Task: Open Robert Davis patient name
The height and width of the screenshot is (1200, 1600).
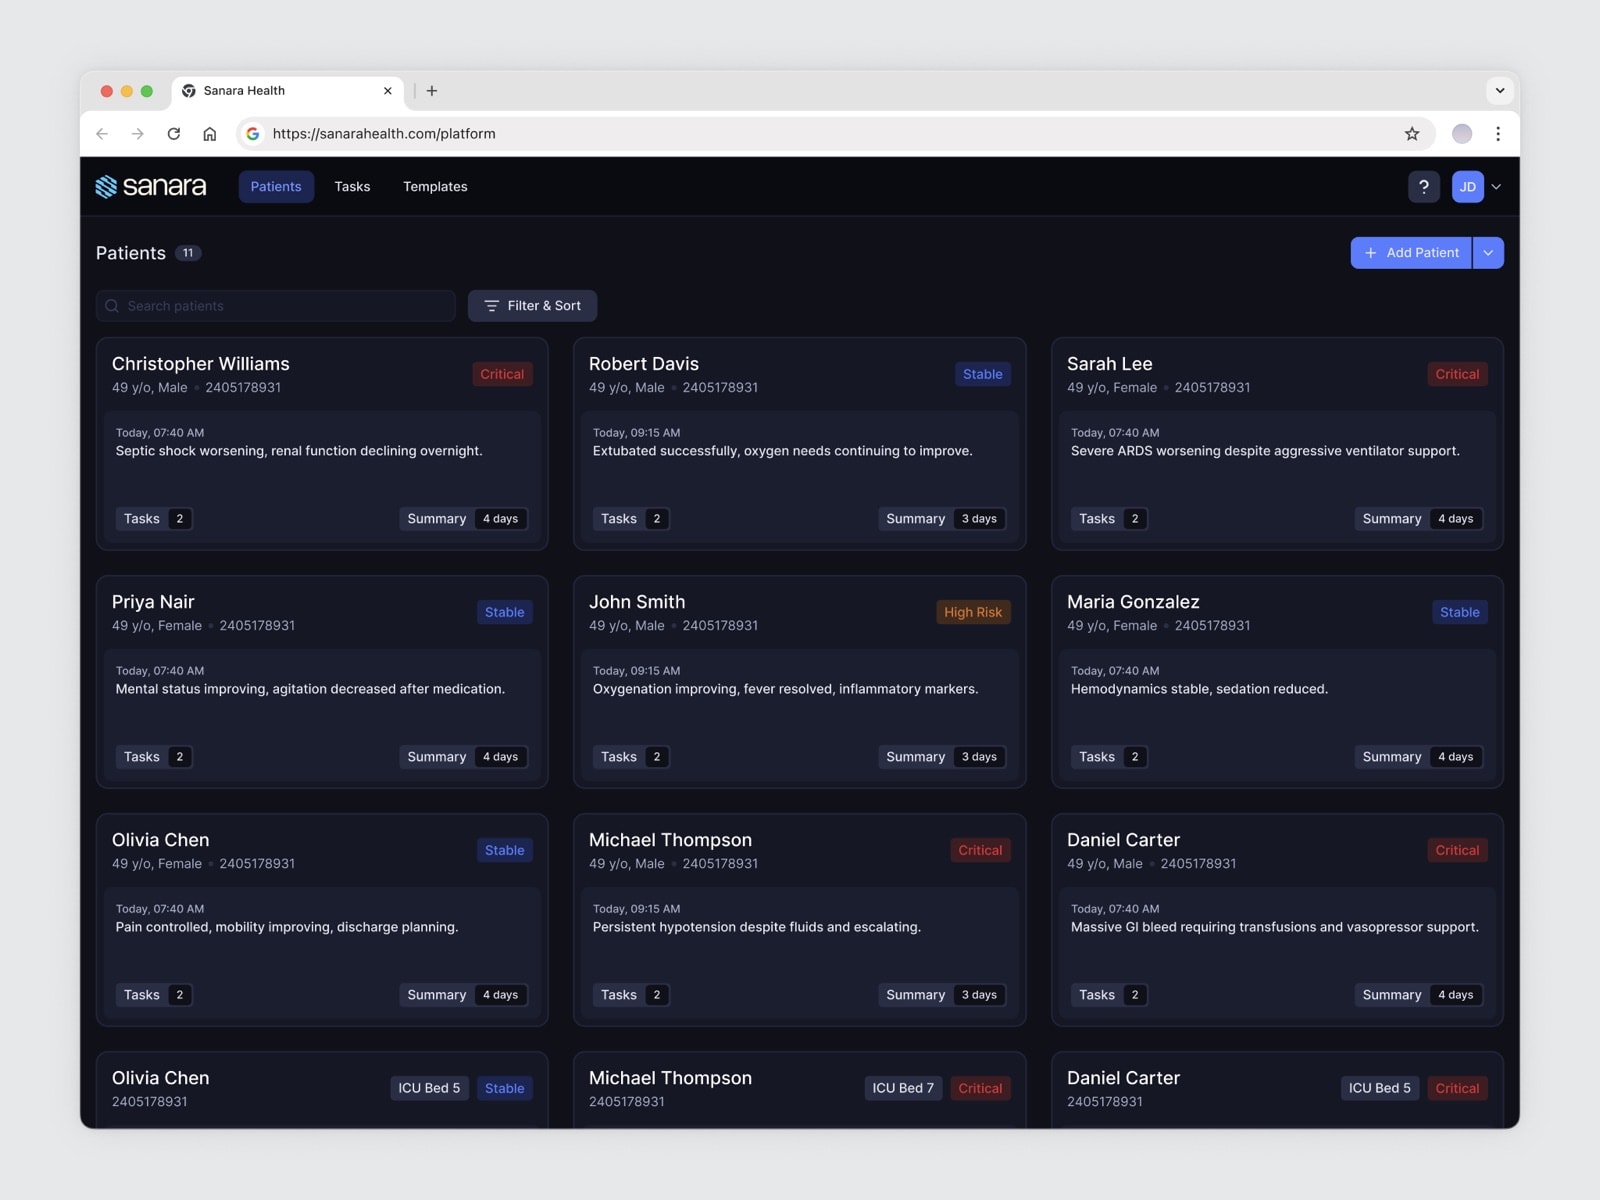Action: click(x=644, y=364)
